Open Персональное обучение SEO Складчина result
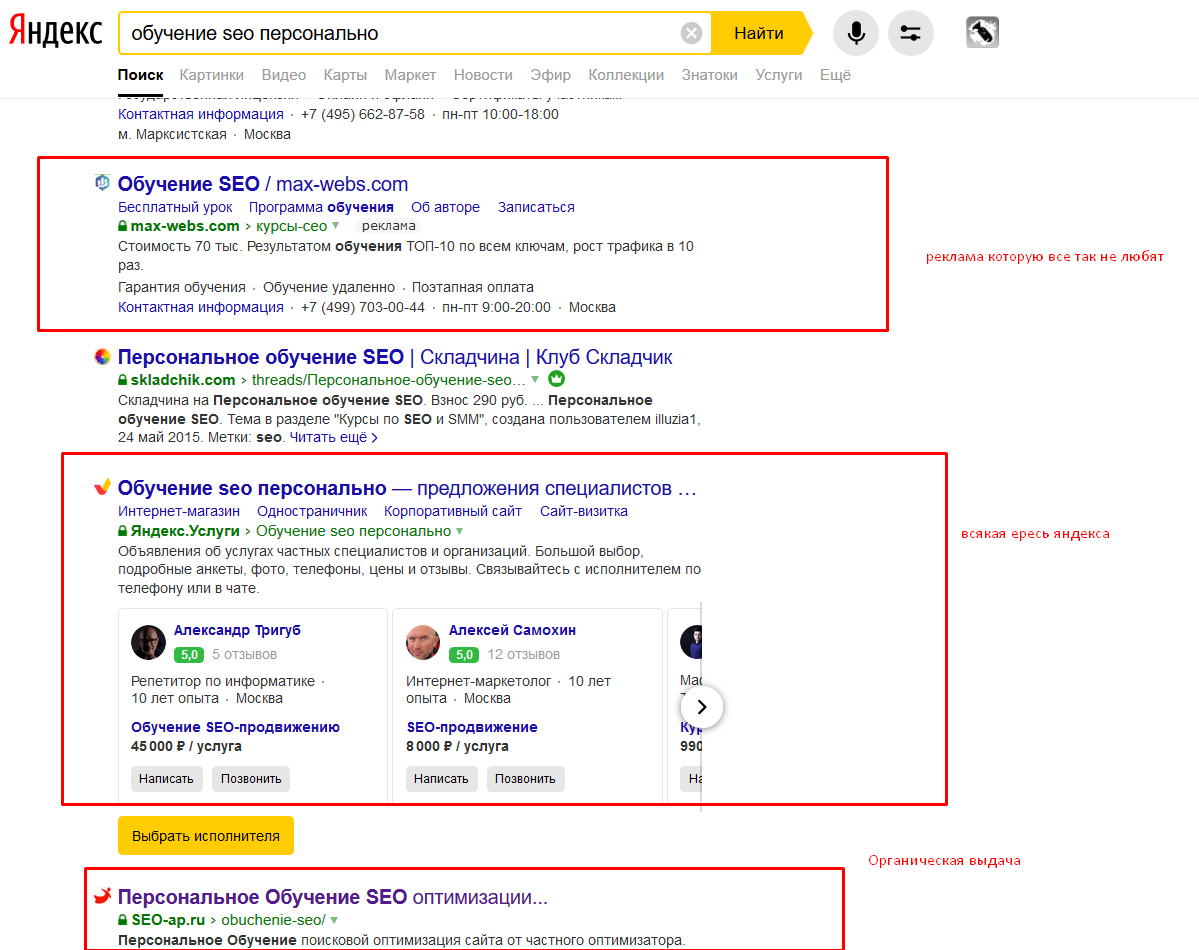 395,357
